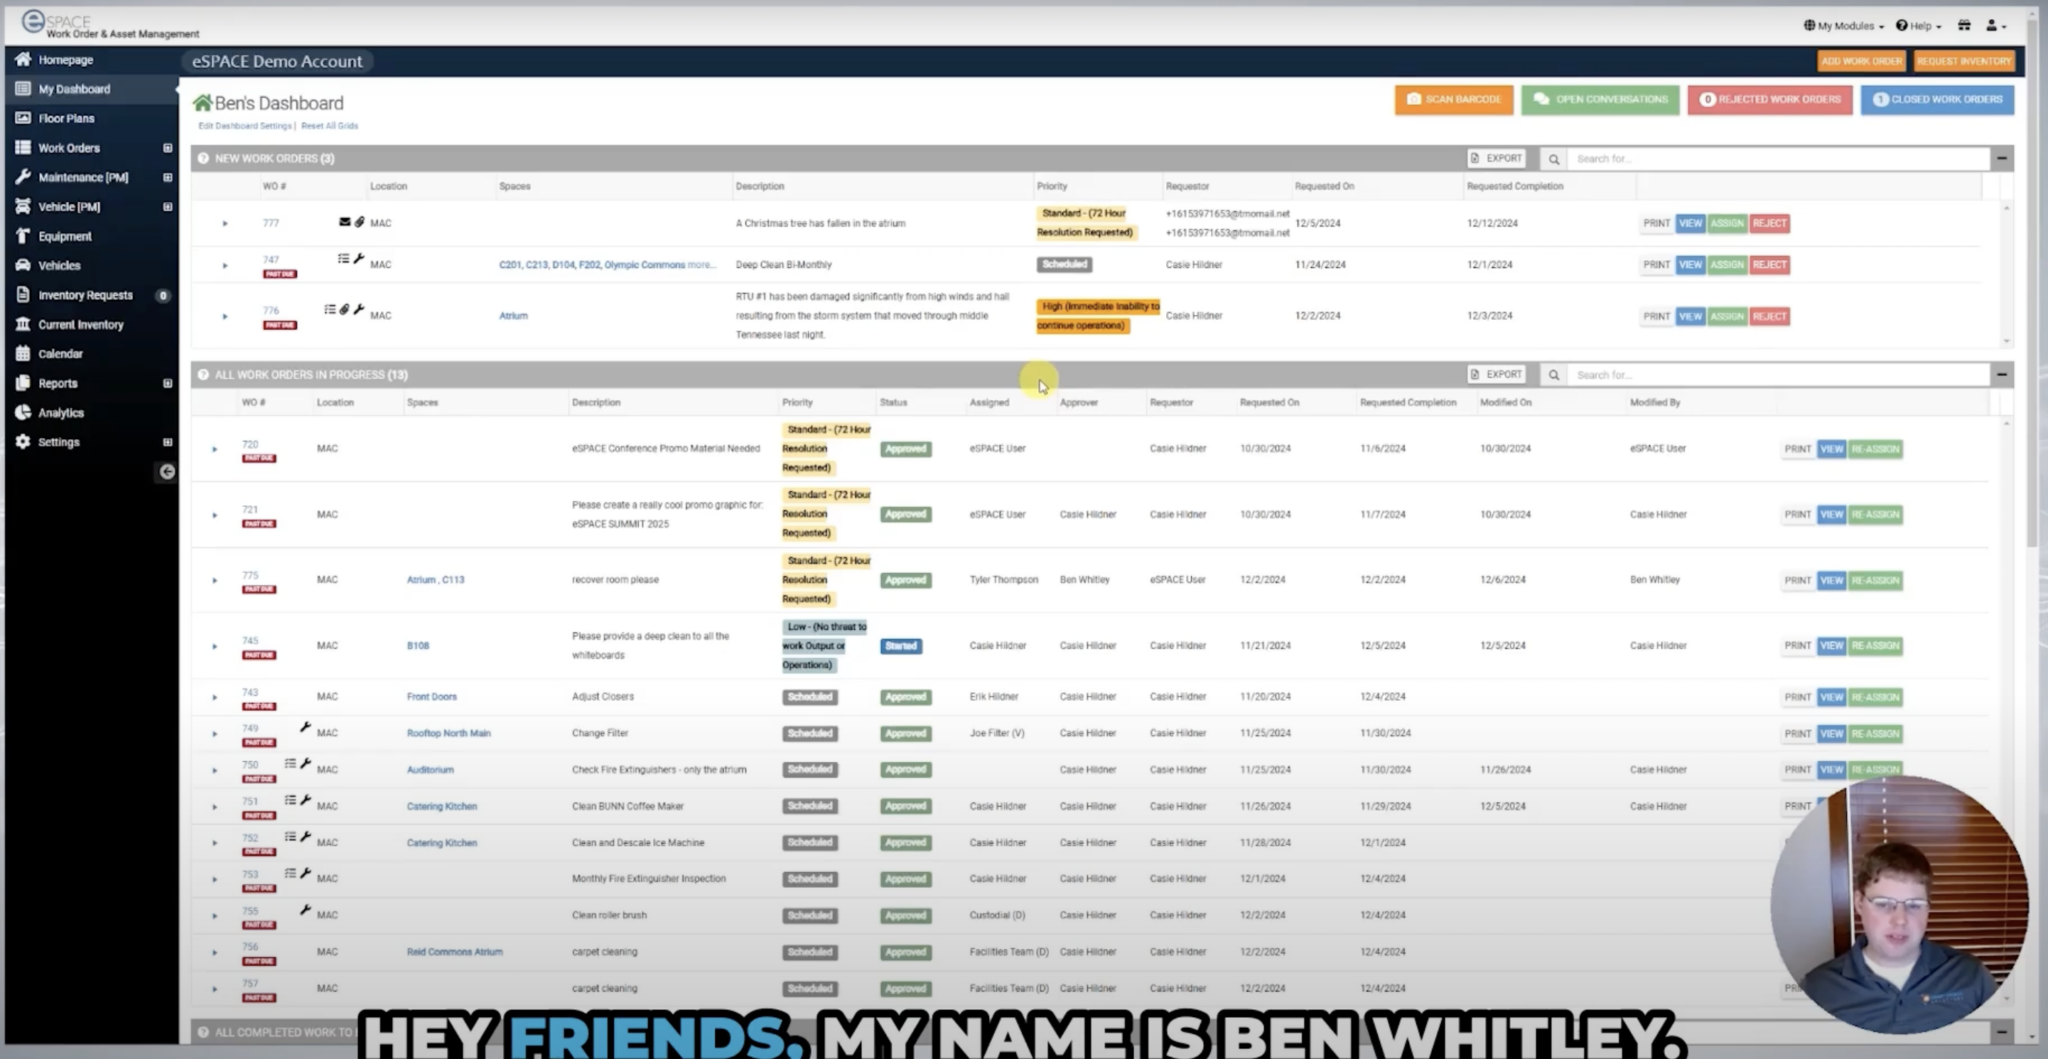This screenshot has height=1059, width=2048.
Task: Click the page's vertical scrollbar
Action: (x=2031, y=300)
